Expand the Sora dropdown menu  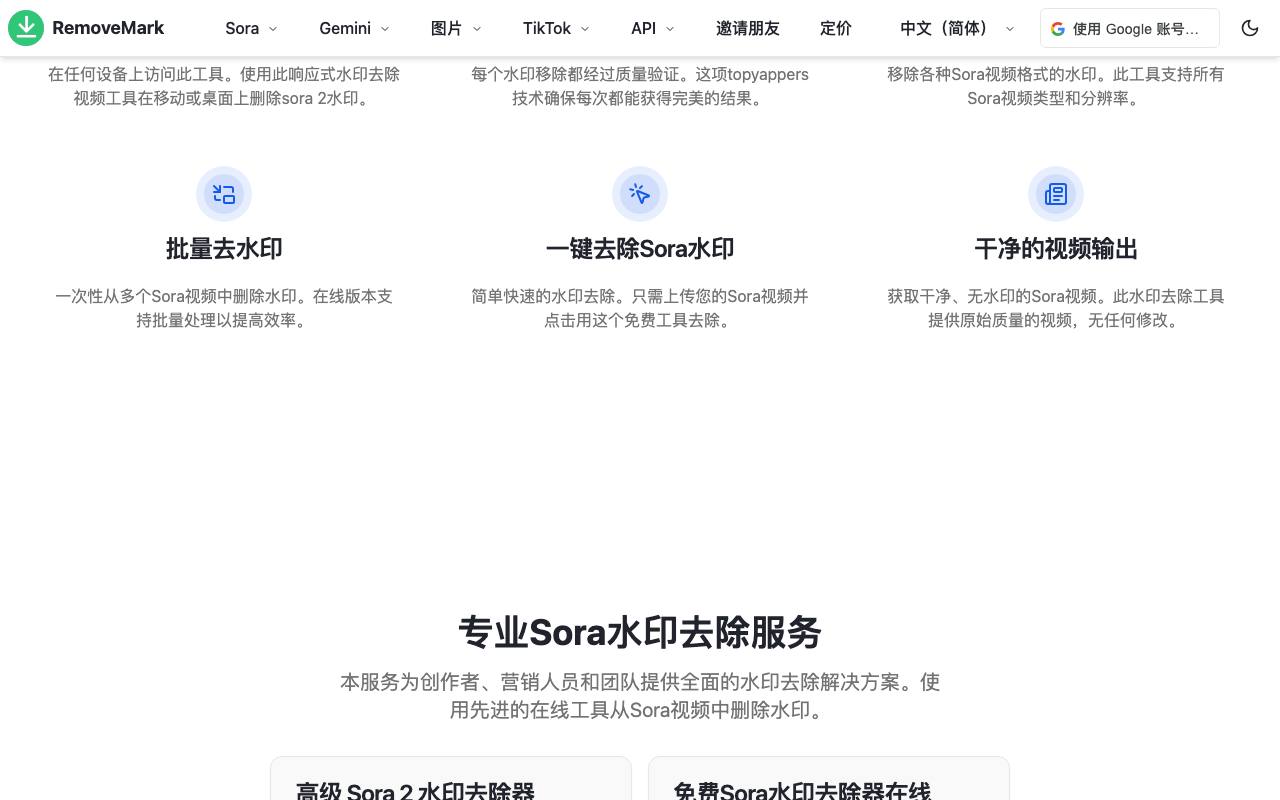pos(252,28)
